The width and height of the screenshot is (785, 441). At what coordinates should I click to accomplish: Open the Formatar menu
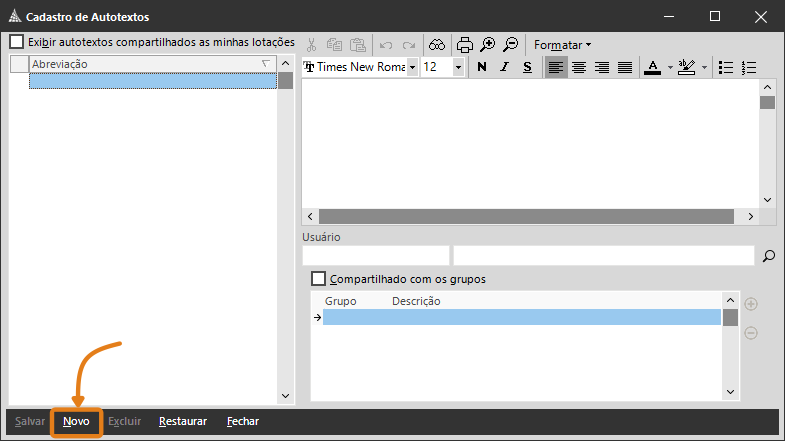click(x=562, y=45)
